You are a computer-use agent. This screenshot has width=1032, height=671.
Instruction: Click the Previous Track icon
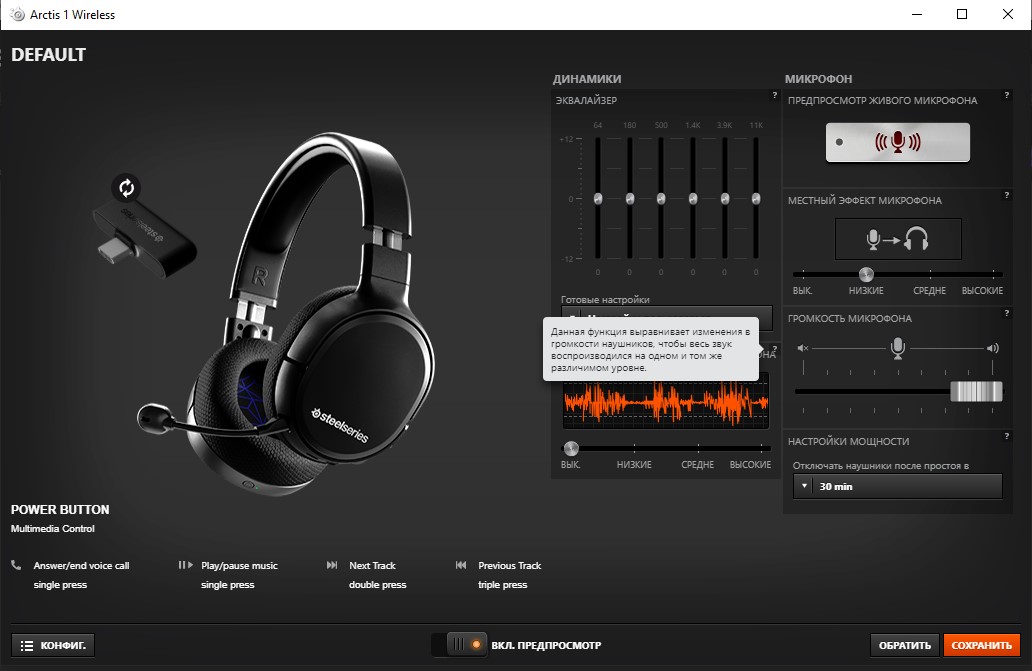pos(461,565)
